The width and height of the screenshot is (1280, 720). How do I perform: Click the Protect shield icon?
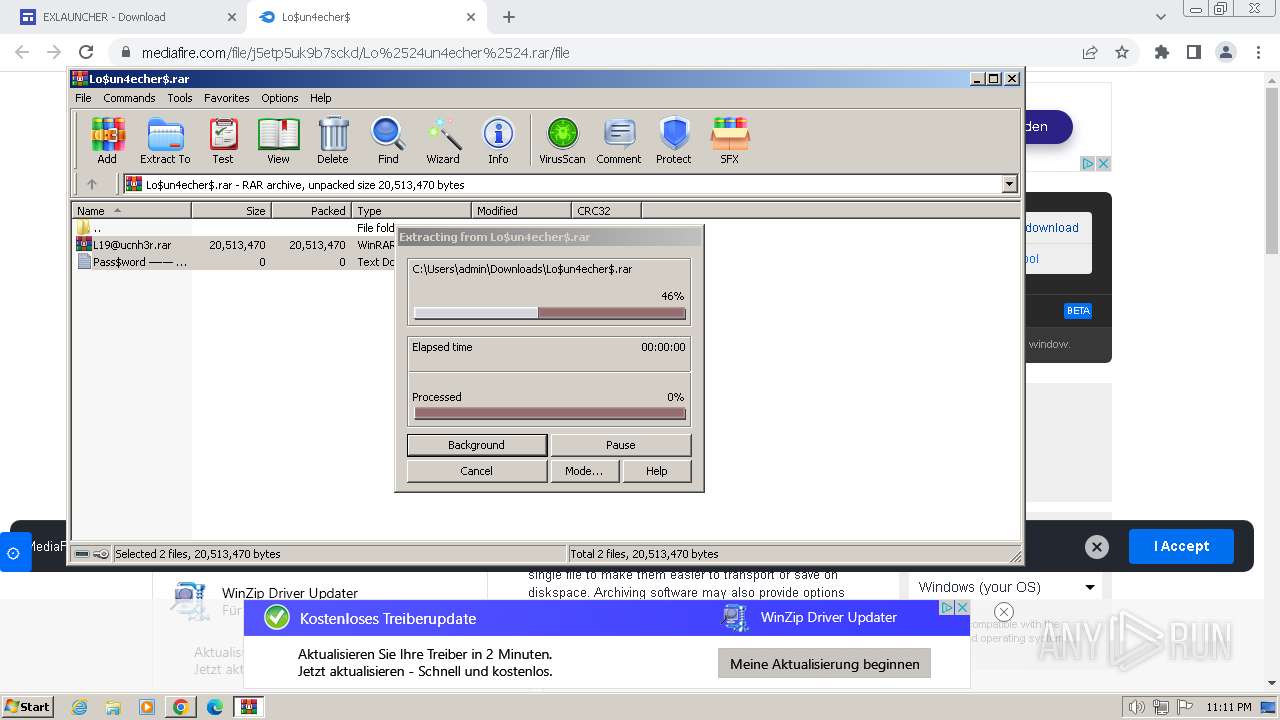coord(674,141)
